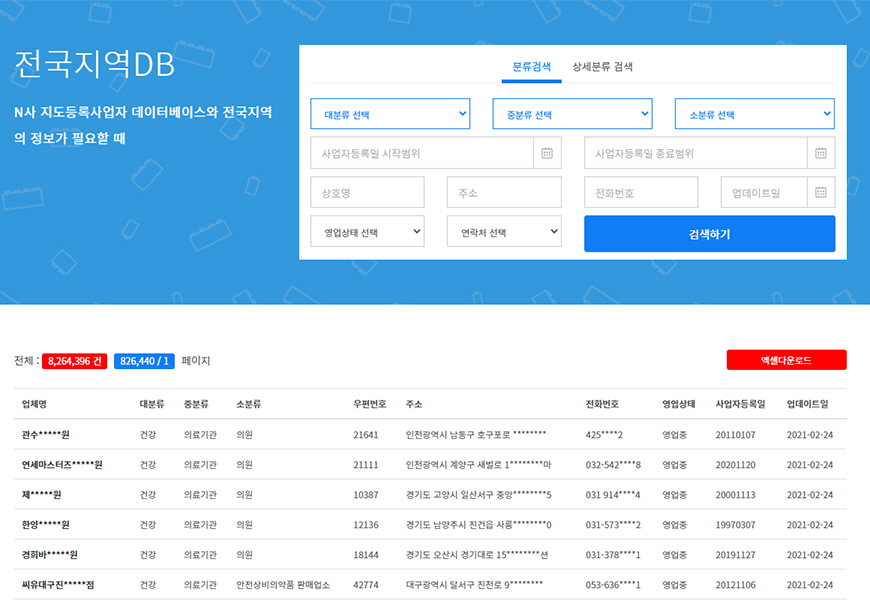Click the 인천광역시 남동구 호구포로 address
Image resolution: width=870 pixels, height=604 pixels.
[476, 435]
